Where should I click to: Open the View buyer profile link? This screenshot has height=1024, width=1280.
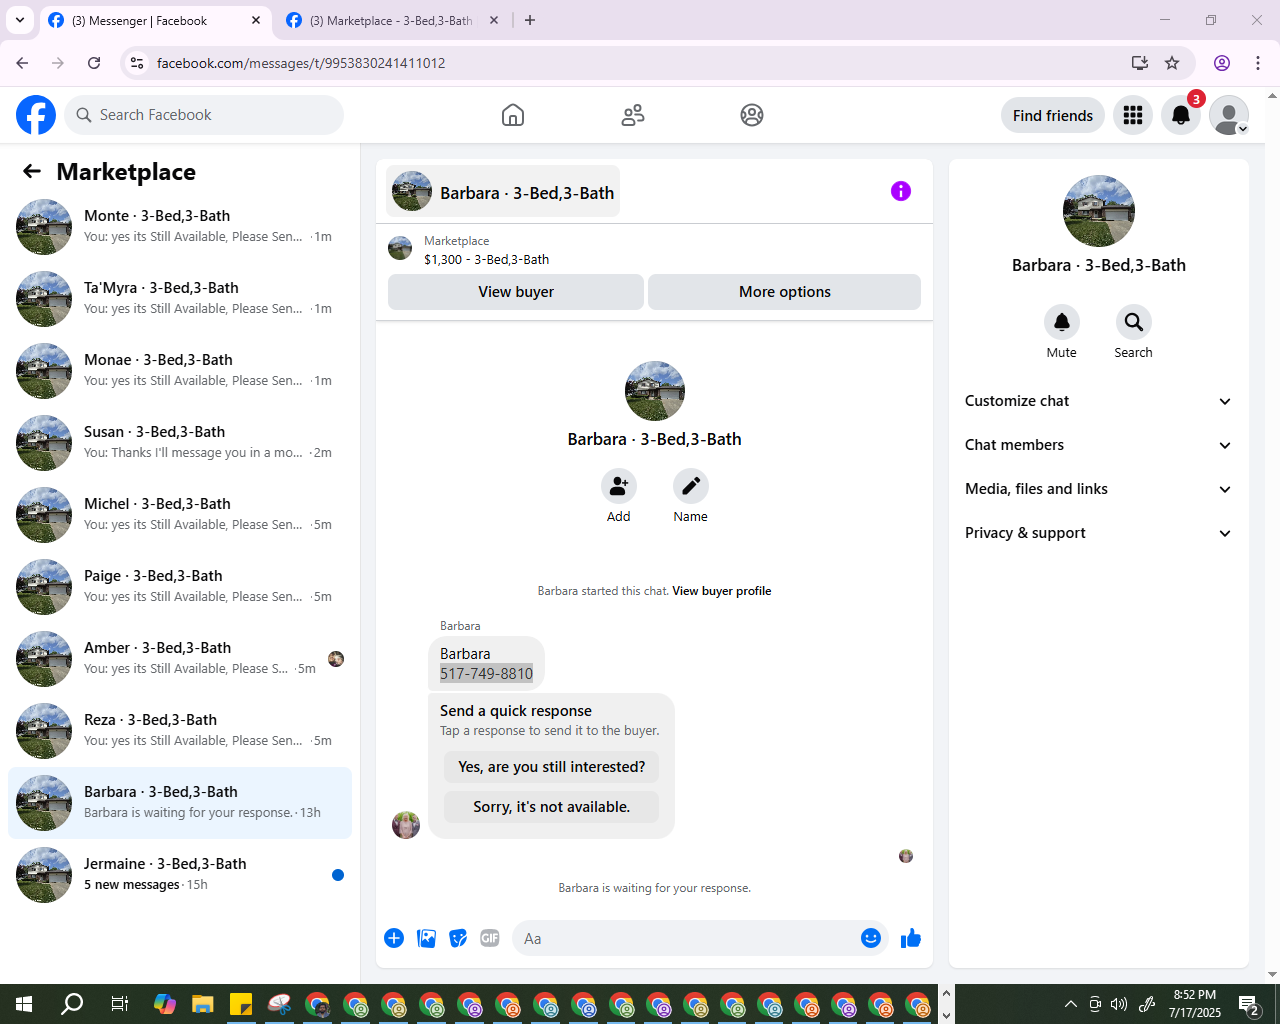[x=721, y=591]
